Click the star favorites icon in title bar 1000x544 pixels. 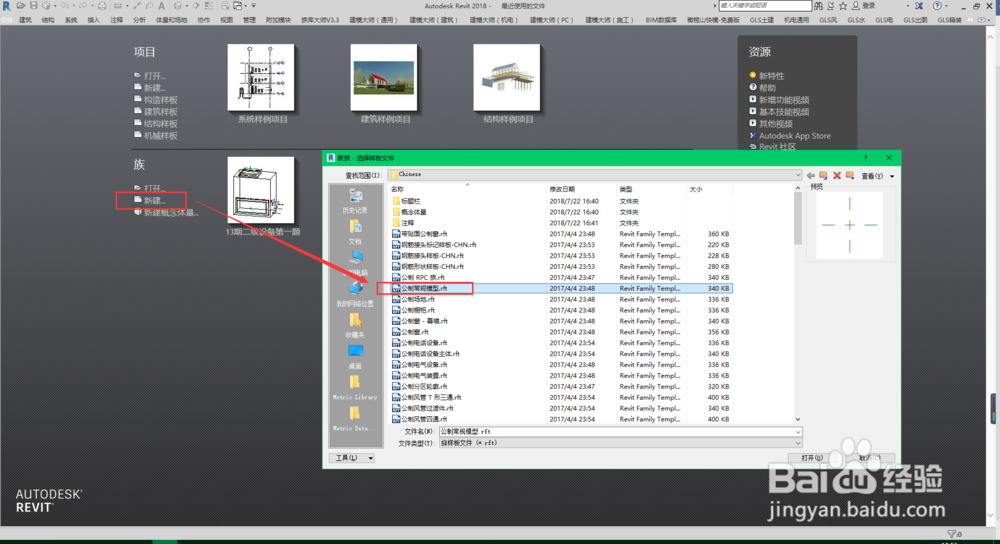click(842, 6)
